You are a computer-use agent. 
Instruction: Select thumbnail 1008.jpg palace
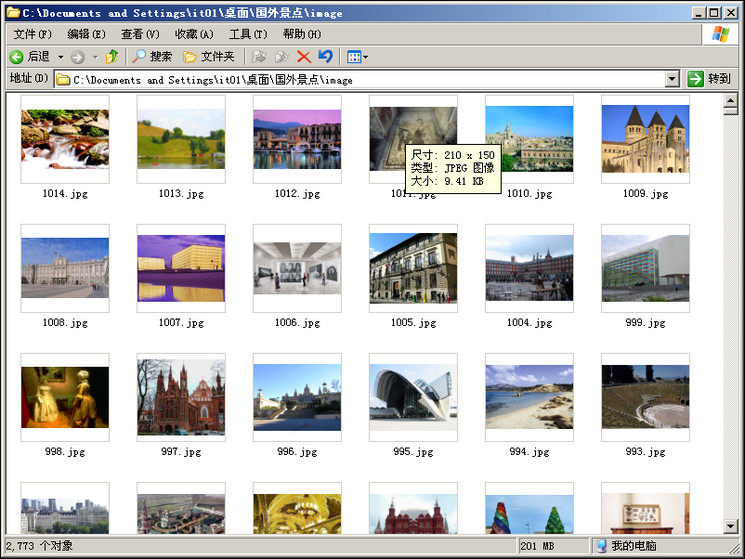coord(65,268)
